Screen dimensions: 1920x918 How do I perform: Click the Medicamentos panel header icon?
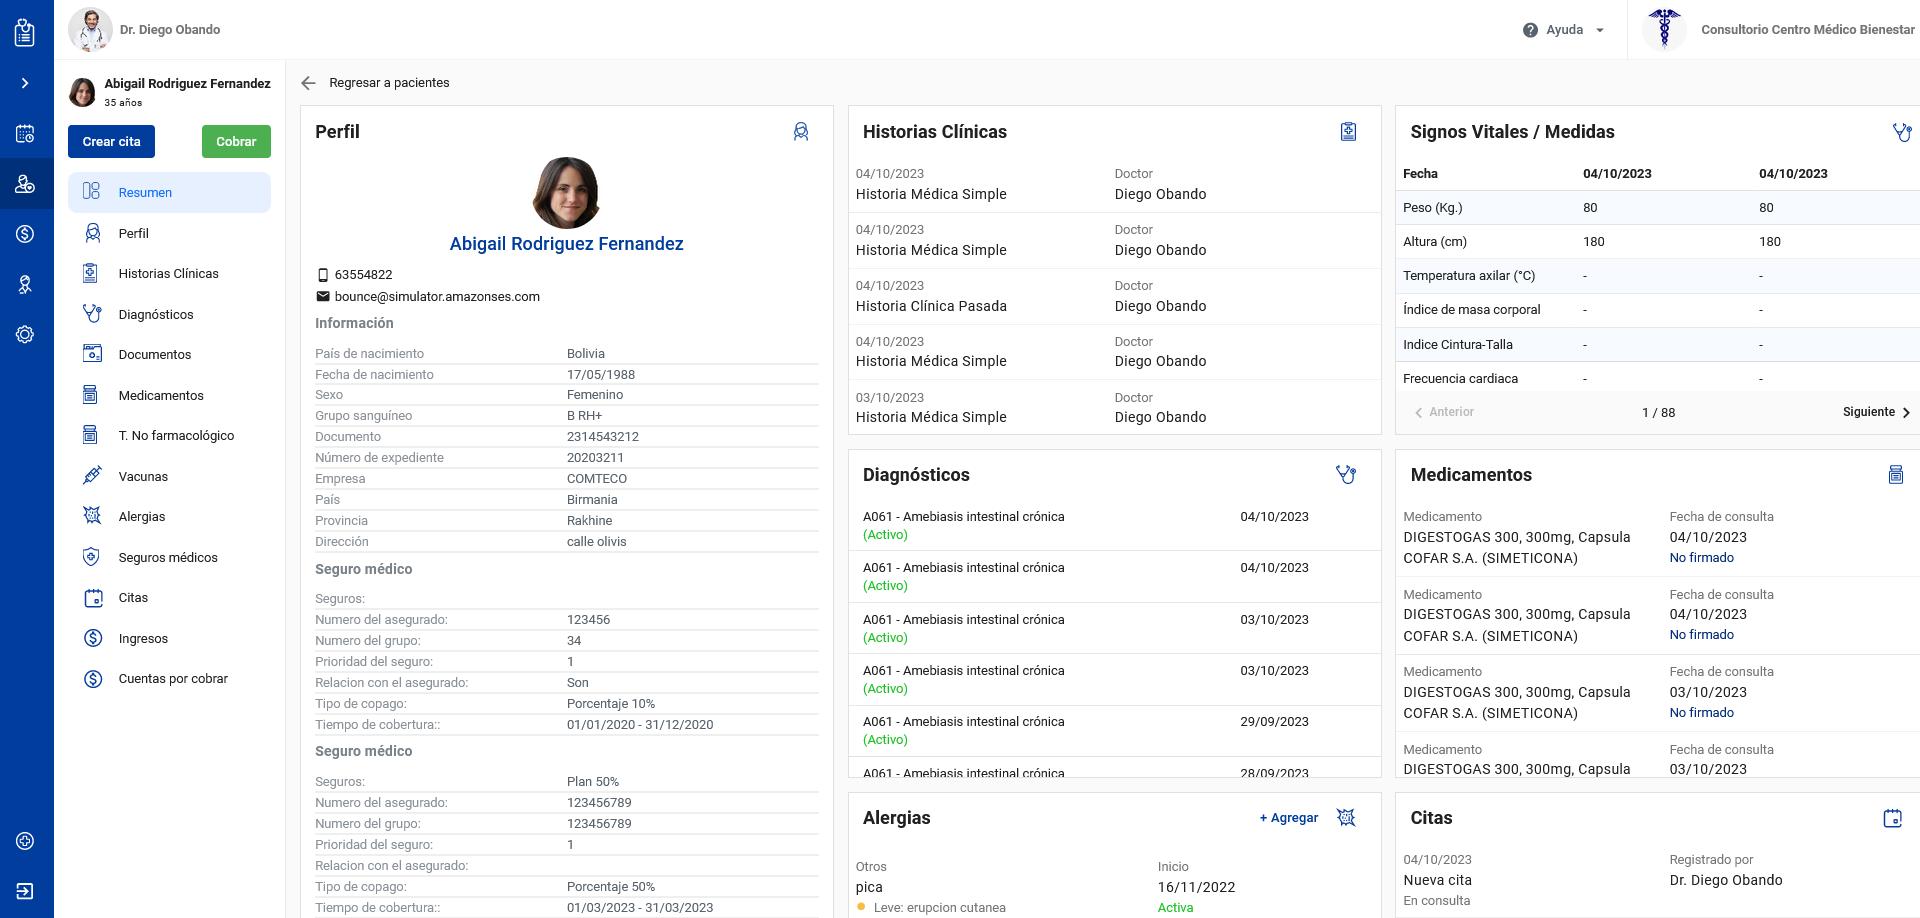pos(1895,475)
